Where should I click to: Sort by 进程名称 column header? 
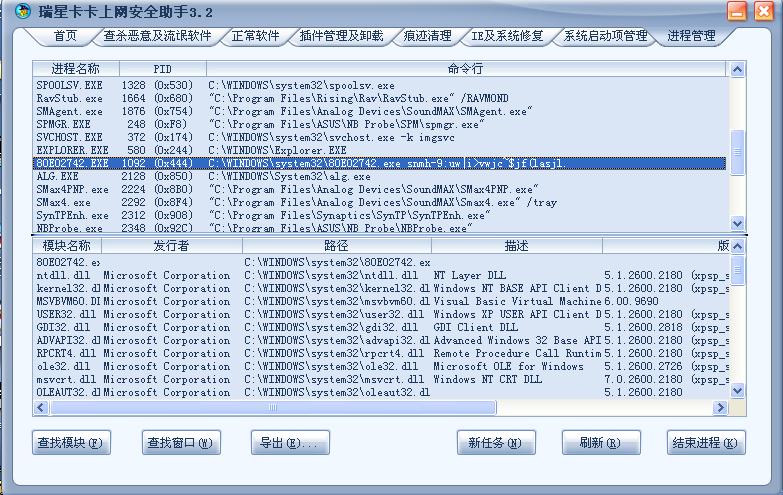pos(76,69)
